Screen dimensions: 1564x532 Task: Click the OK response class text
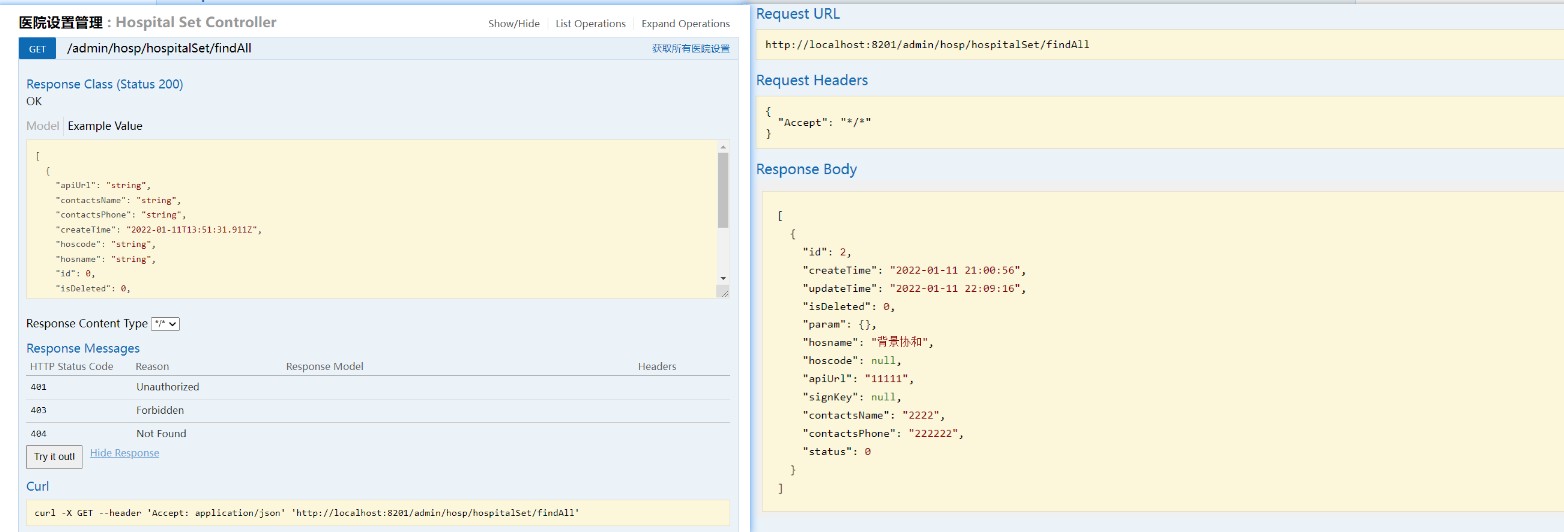point(34,101)
